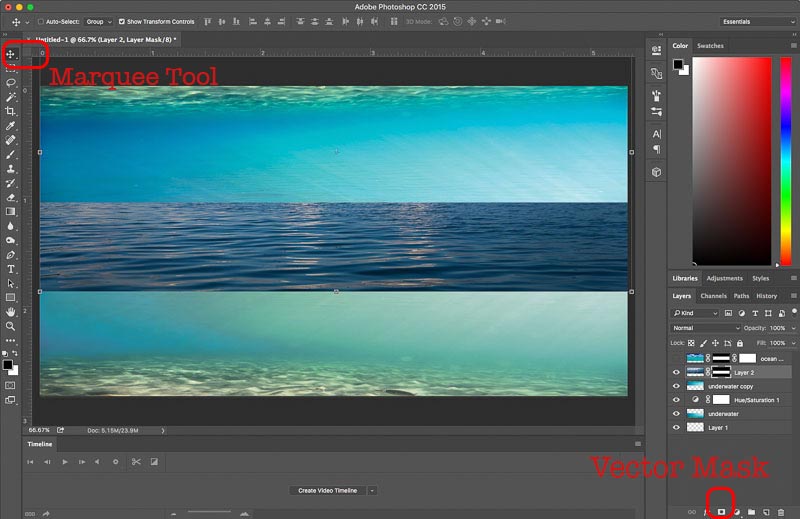This screenshot has width=800, height=519.
Task: Select the Rectangle shape tool
Action: [10, 298]
